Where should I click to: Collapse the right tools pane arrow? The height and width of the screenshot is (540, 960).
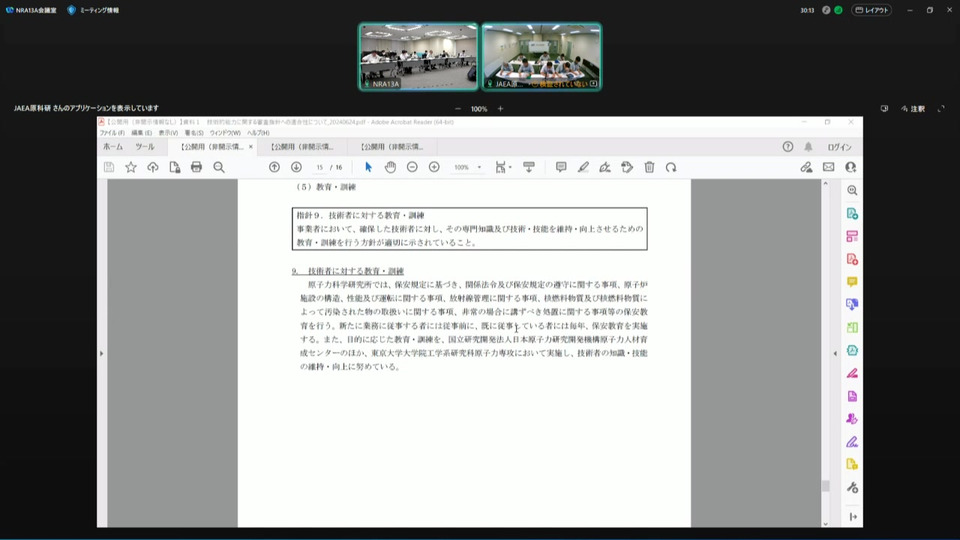(835, 353)
